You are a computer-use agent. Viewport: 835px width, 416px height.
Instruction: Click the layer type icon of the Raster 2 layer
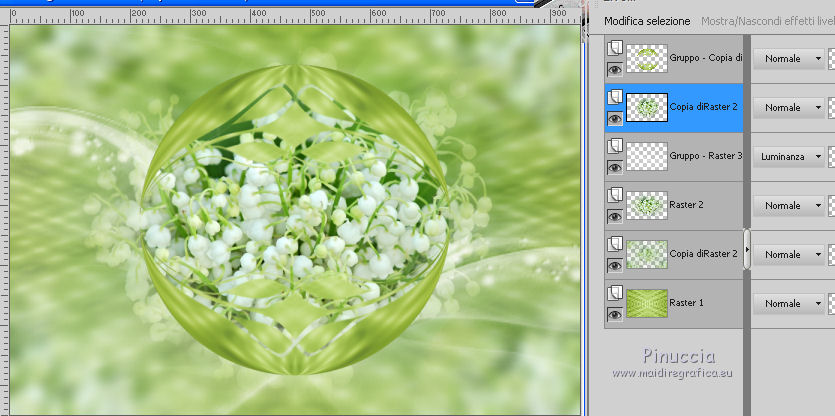pos(615,195)
